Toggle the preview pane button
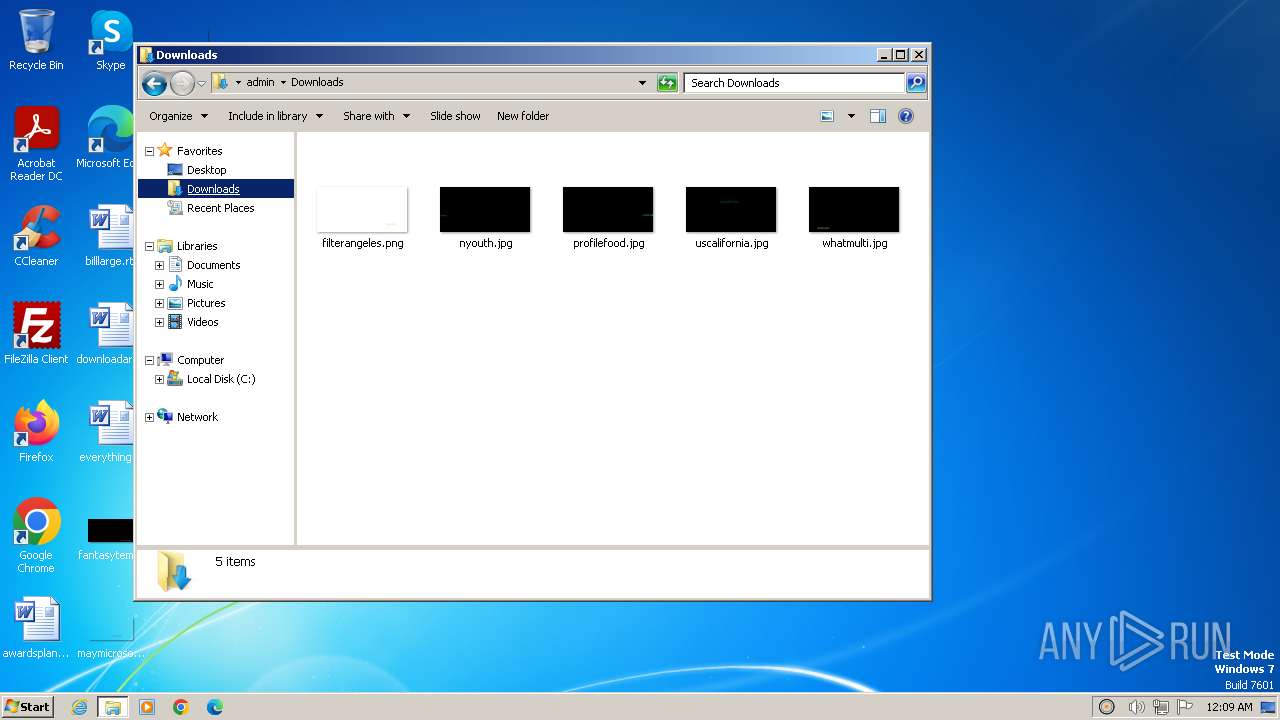 [x=878, y=116]
